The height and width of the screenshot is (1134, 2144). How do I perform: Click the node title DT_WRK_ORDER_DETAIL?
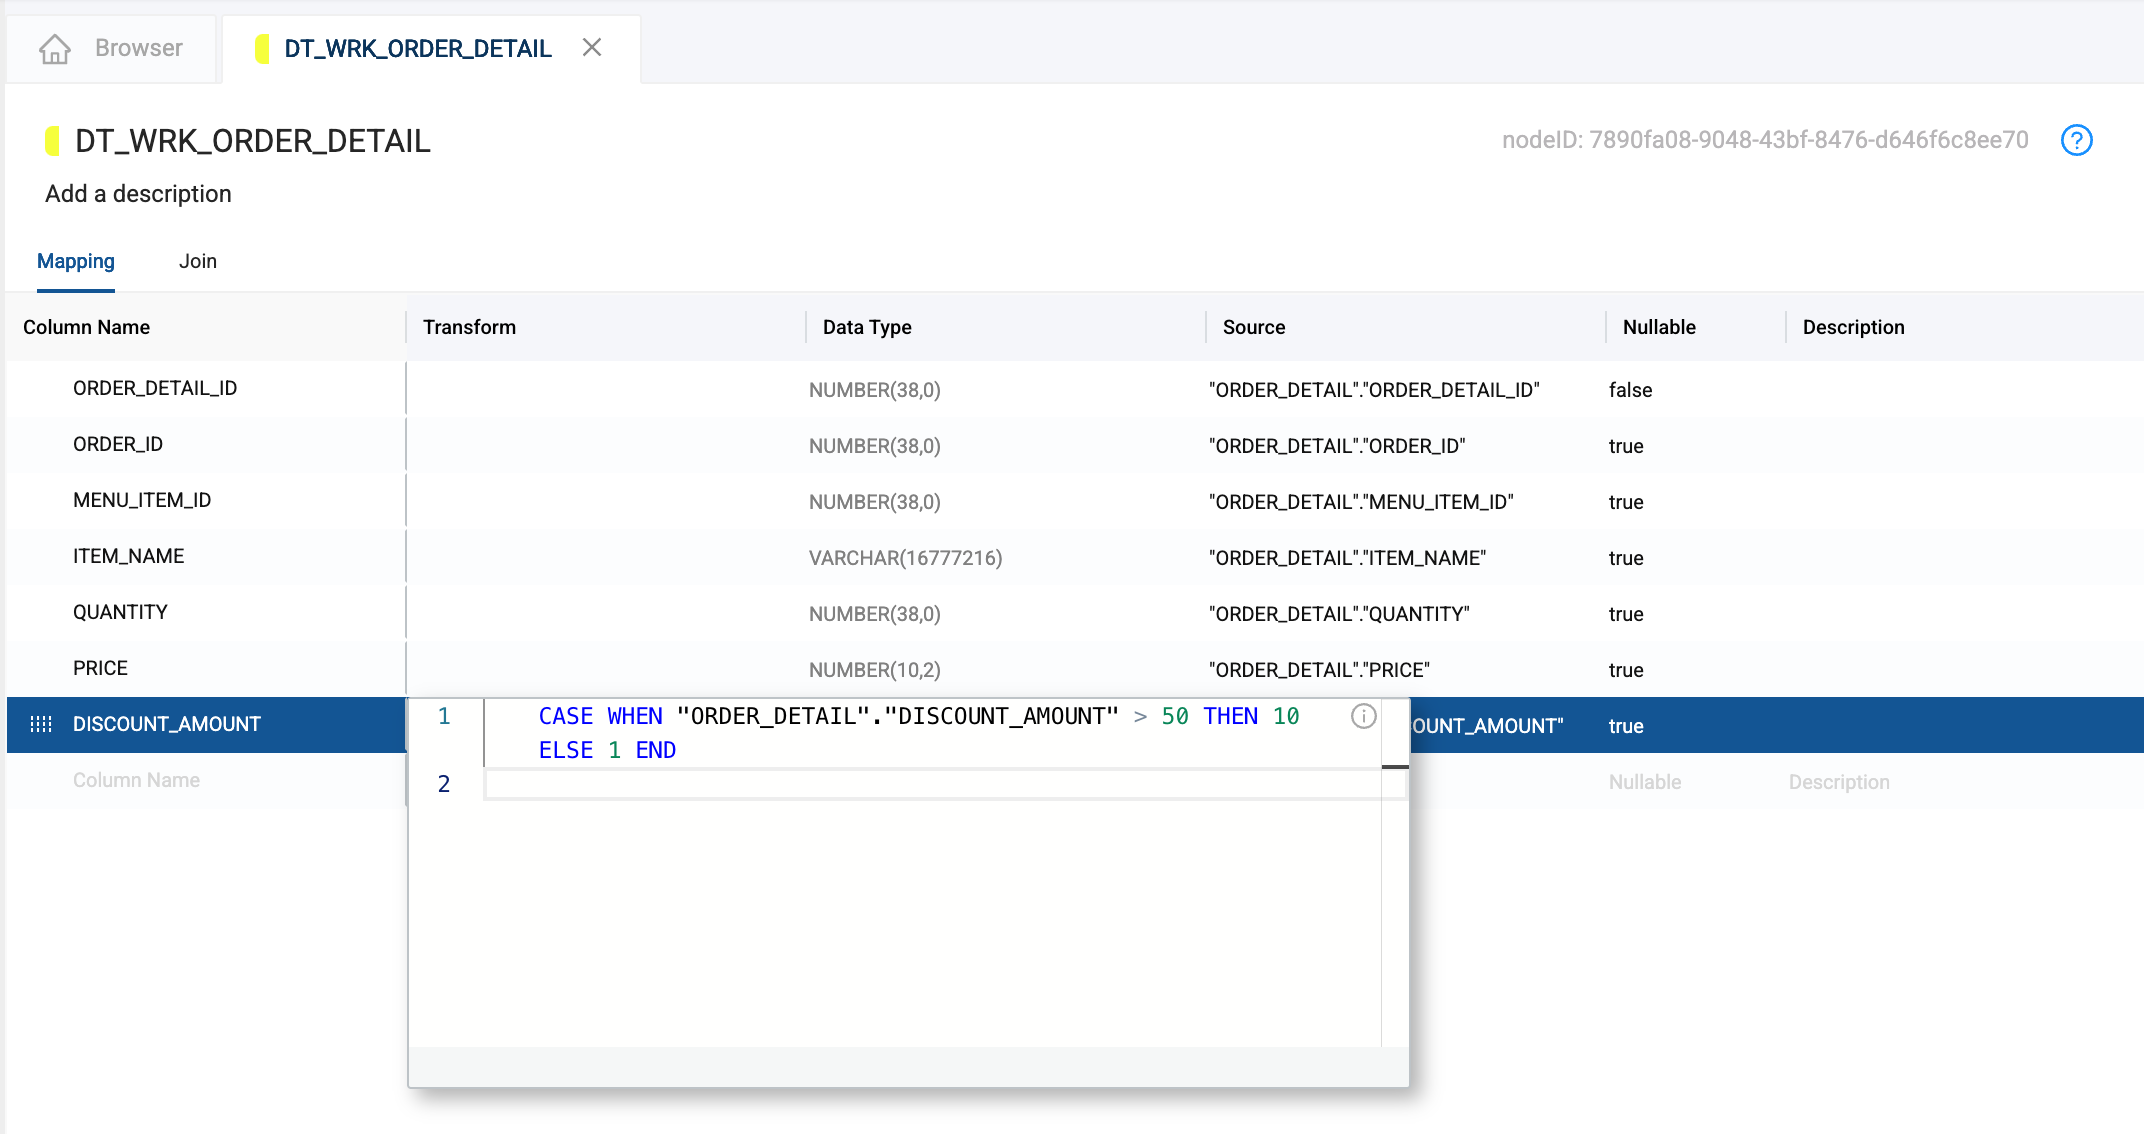pyautogui.click(x=253, y=141)
